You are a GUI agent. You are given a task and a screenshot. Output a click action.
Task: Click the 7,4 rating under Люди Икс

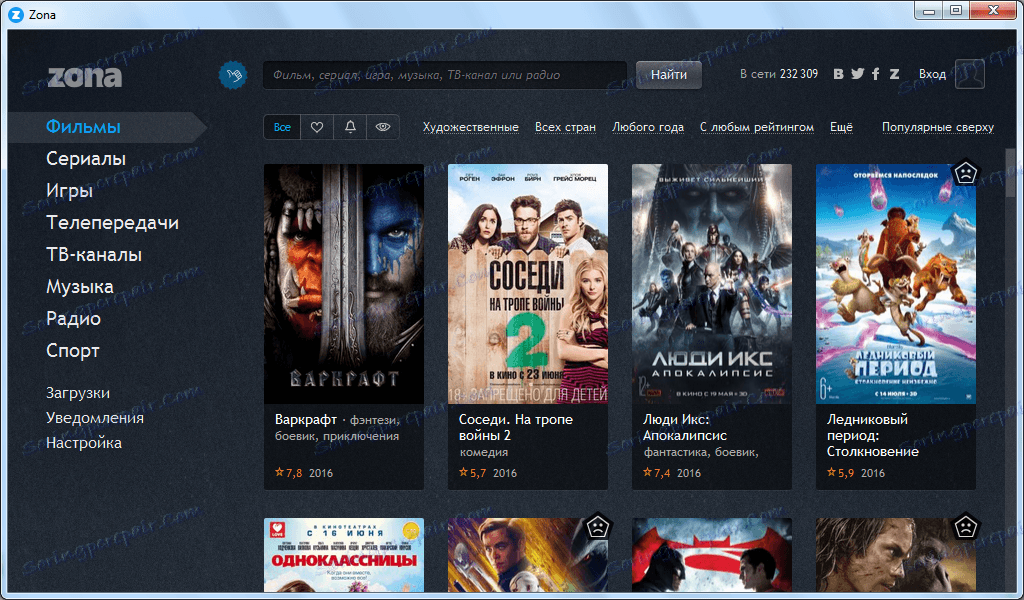(657, 473)
